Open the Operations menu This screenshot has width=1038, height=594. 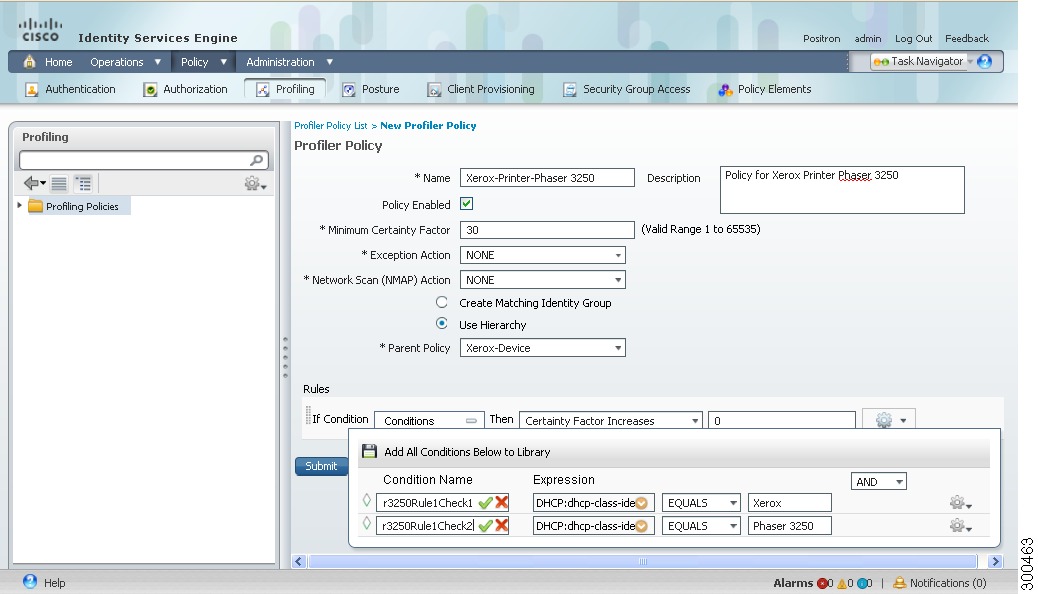[x=126, y=62]
